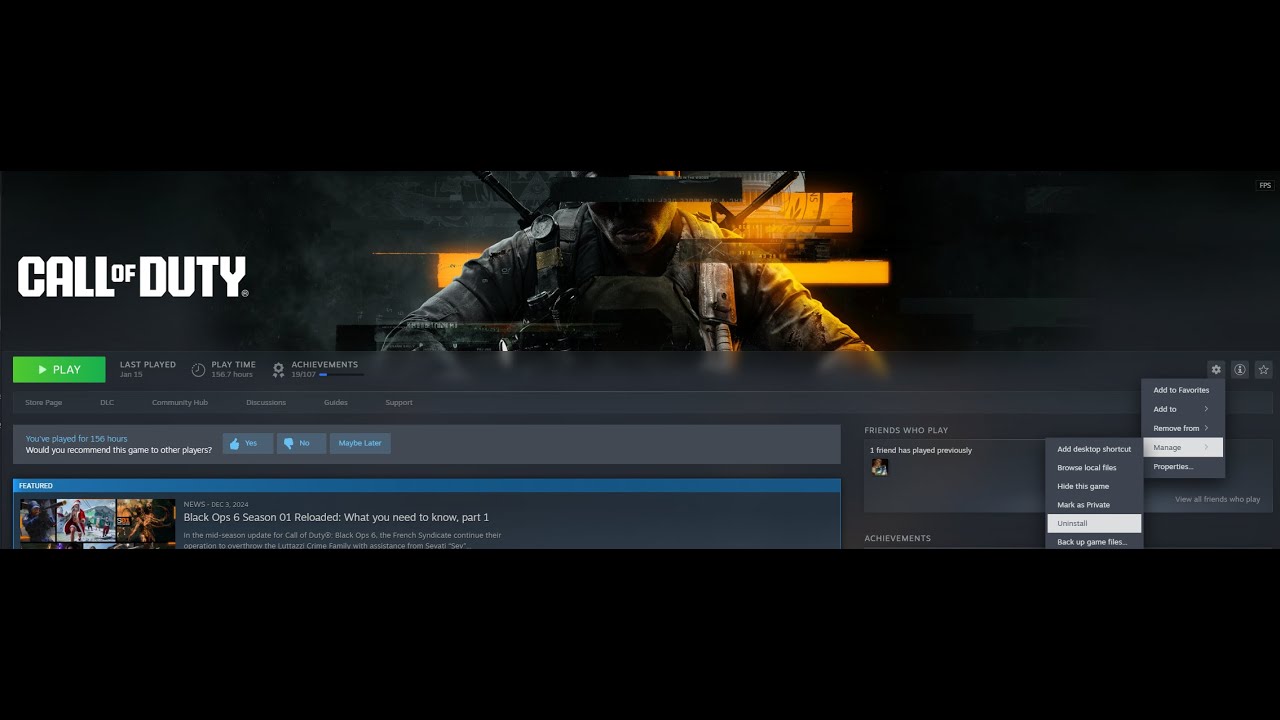1280x720 pixels.
Task: Open the Support tab
Action: pos(399,402)
